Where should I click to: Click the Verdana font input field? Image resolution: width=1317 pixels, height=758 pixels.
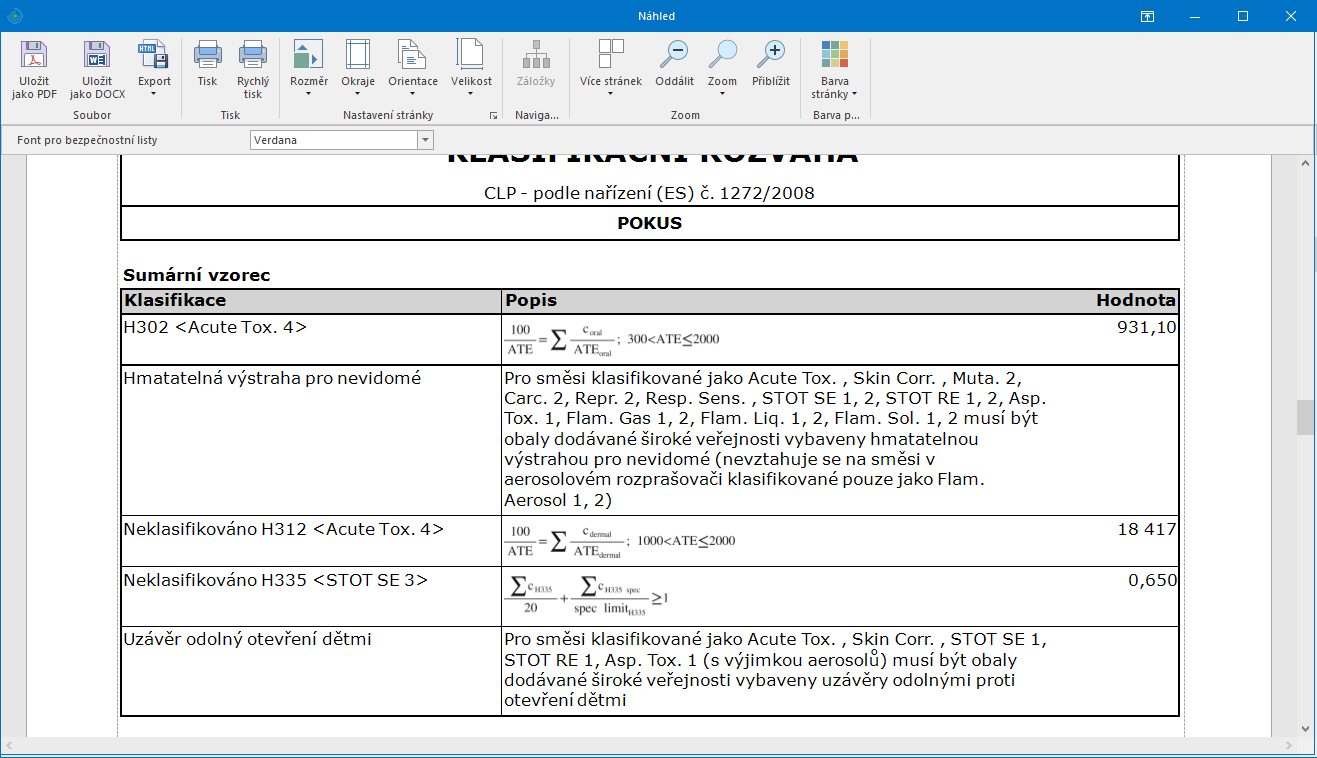tap(334, 140)
